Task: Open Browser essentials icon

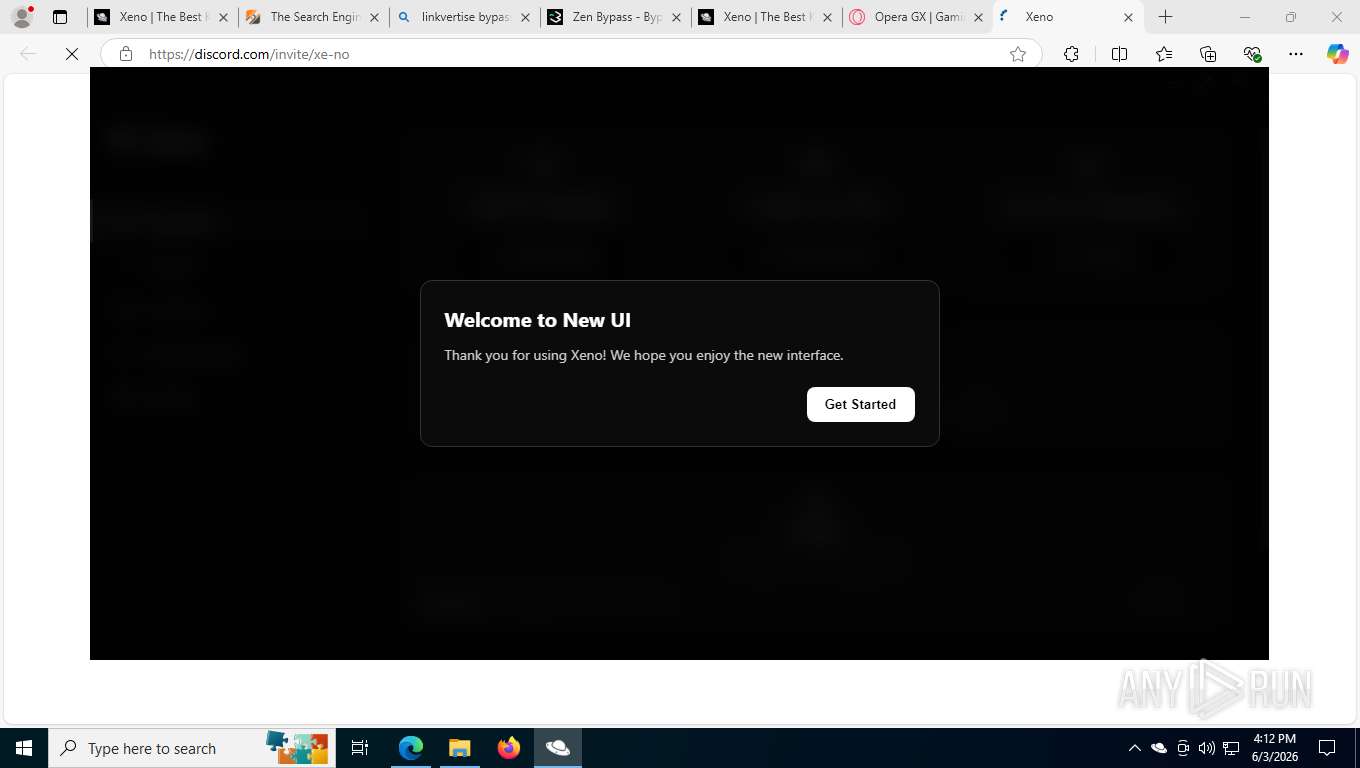Action: [x=1252, y=54]
